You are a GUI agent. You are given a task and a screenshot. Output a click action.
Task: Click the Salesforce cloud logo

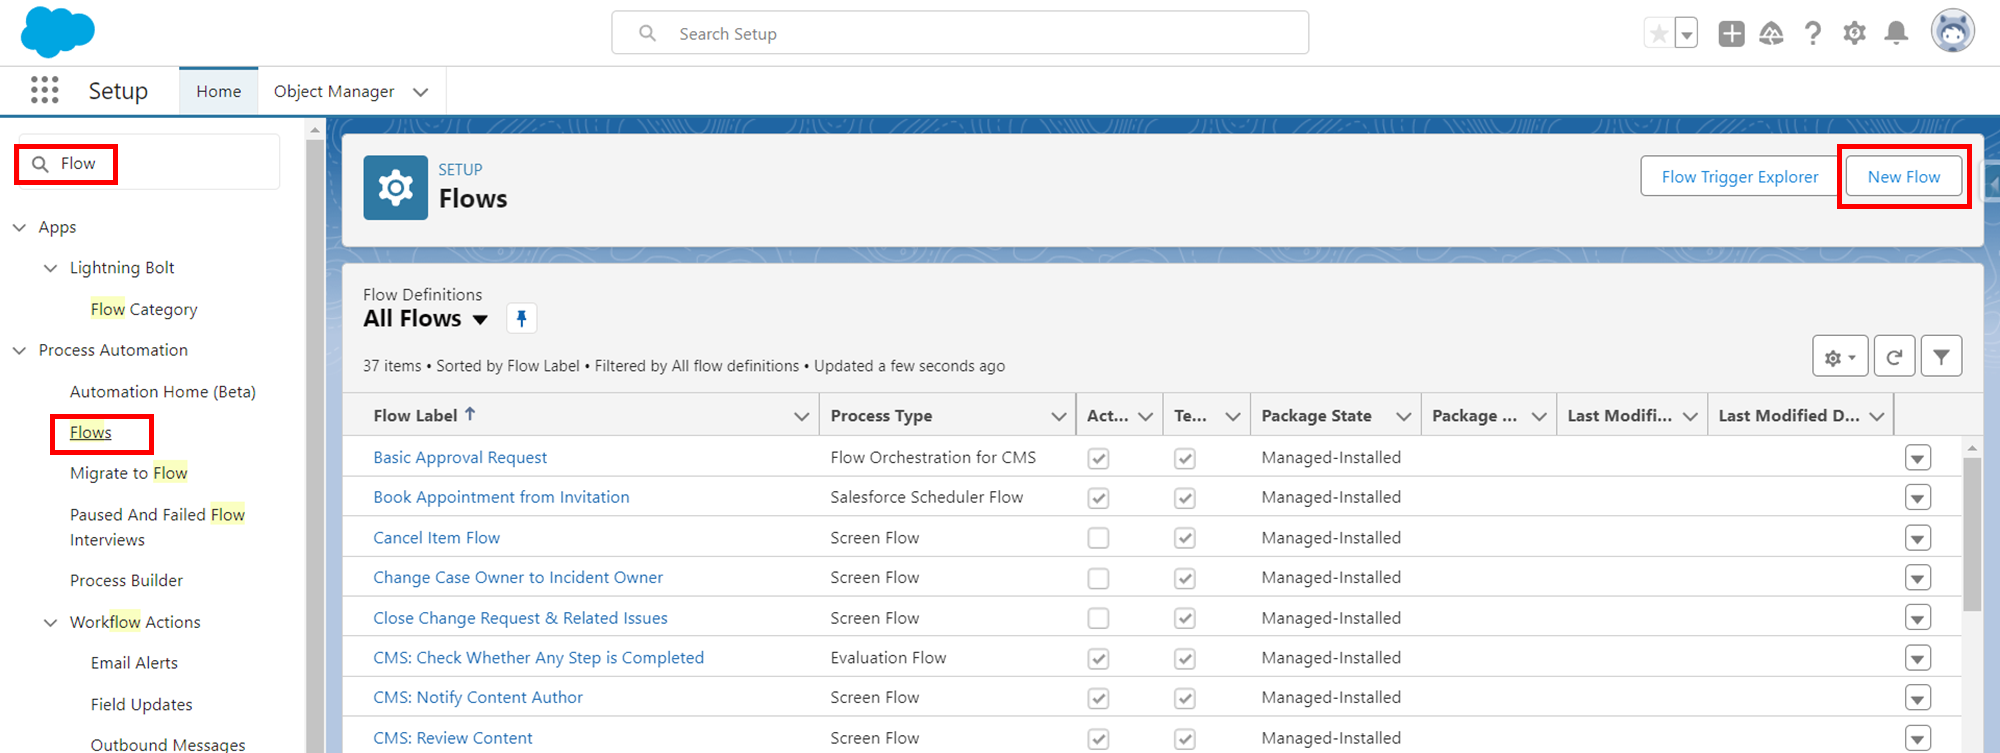click(x=58, y=31)
